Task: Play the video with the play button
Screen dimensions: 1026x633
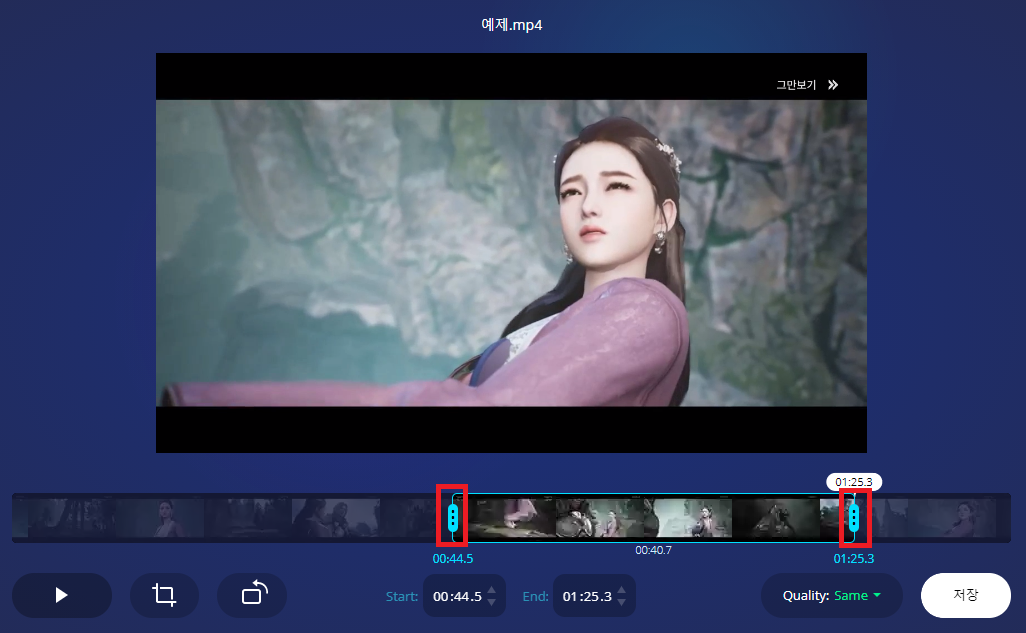Action: pos(62,595)
